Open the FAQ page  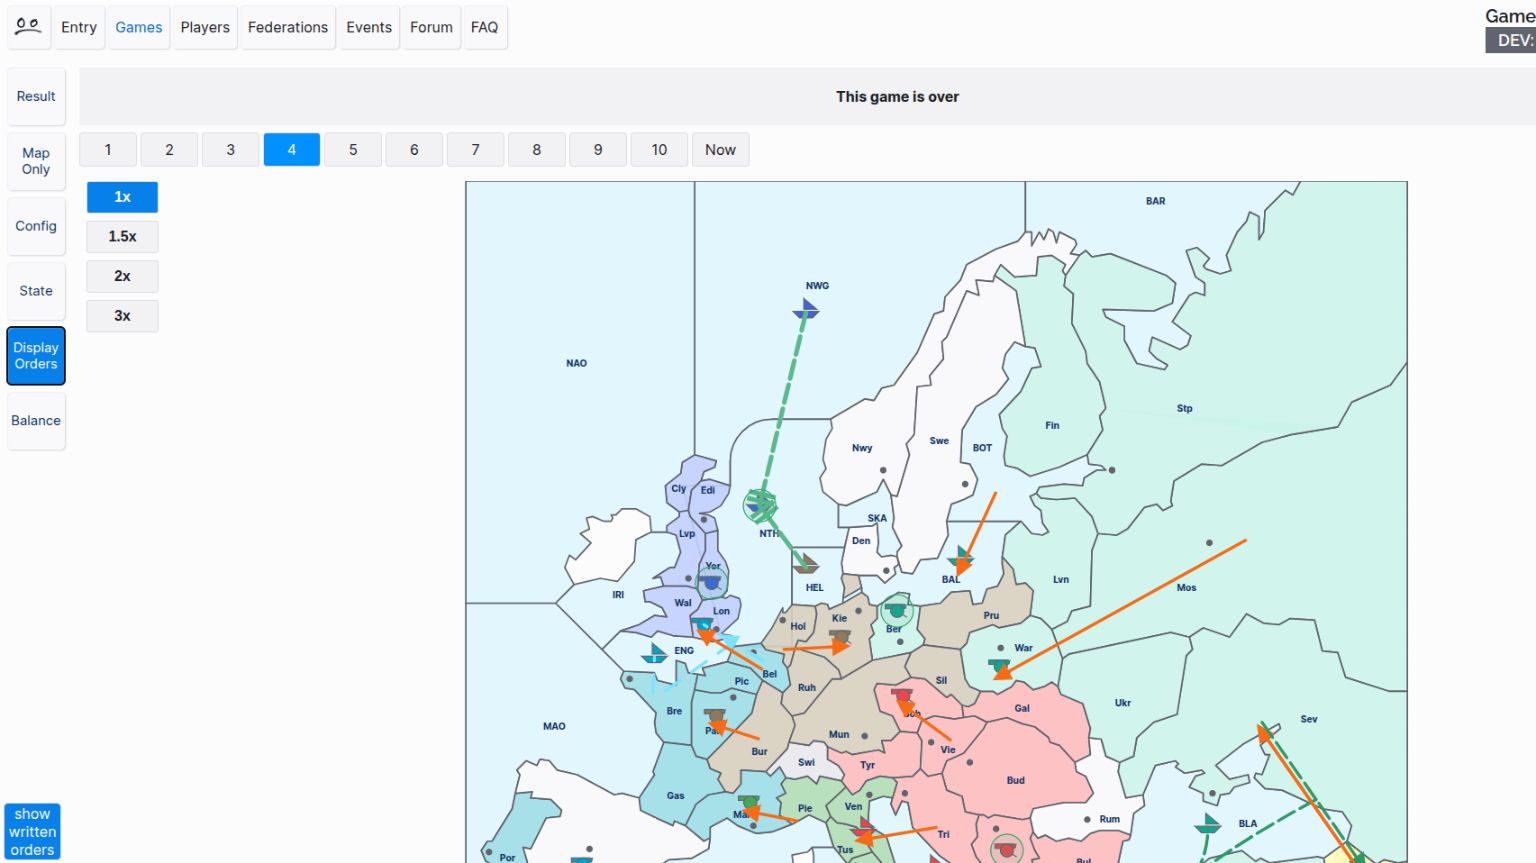tap(485, 27)
